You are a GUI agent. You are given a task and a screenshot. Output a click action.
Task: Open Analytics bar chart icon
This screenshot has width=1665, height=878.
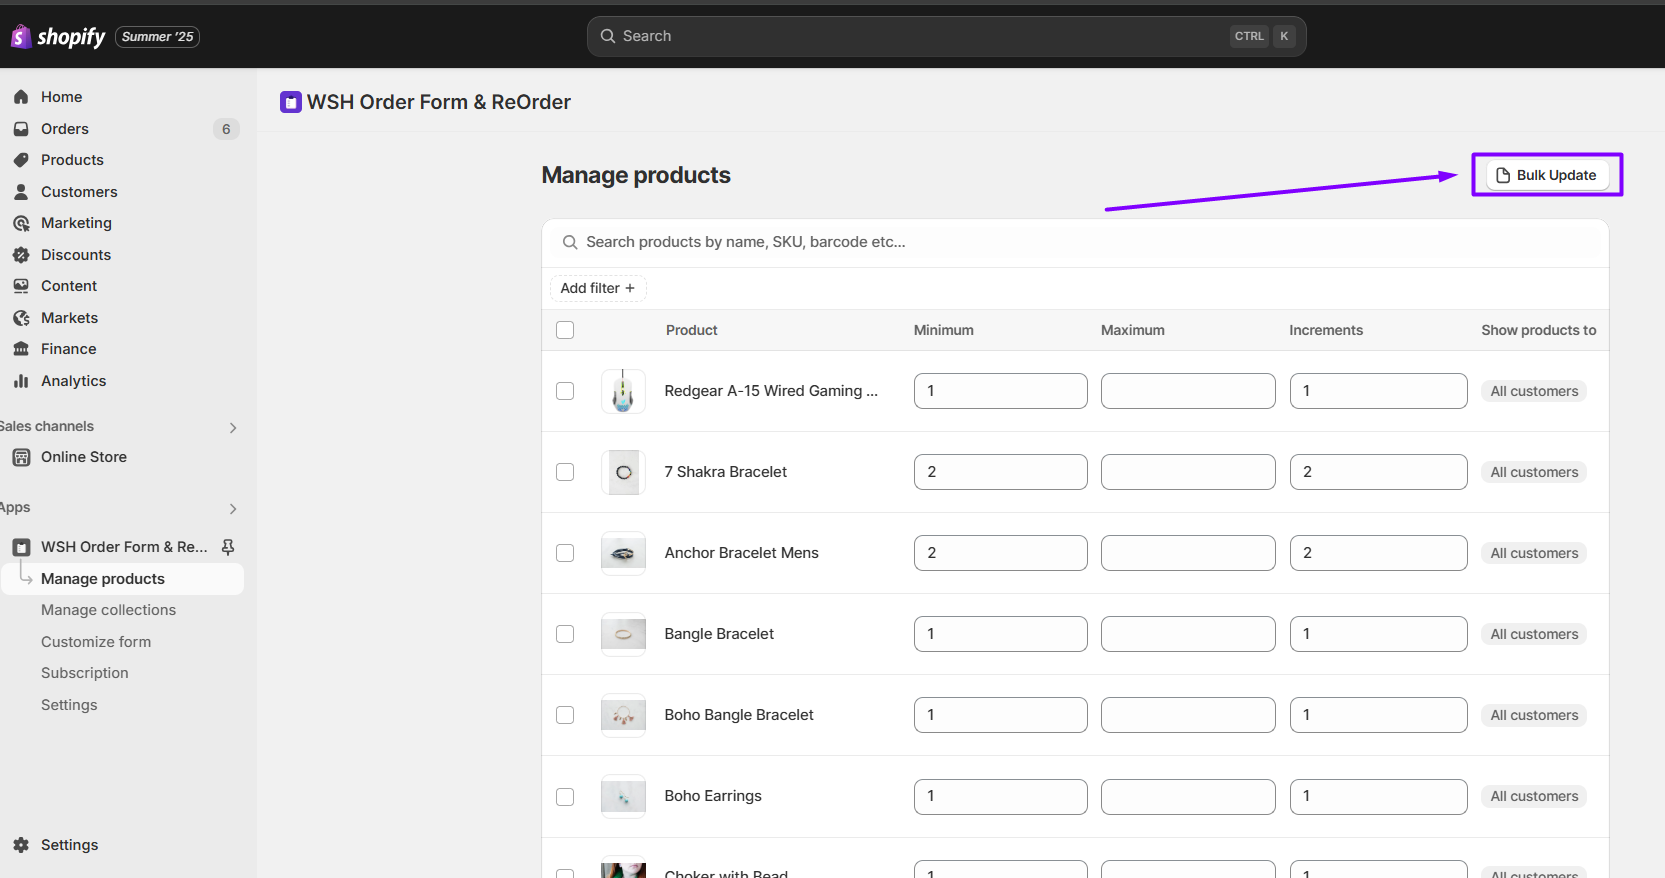pos(21,381)
